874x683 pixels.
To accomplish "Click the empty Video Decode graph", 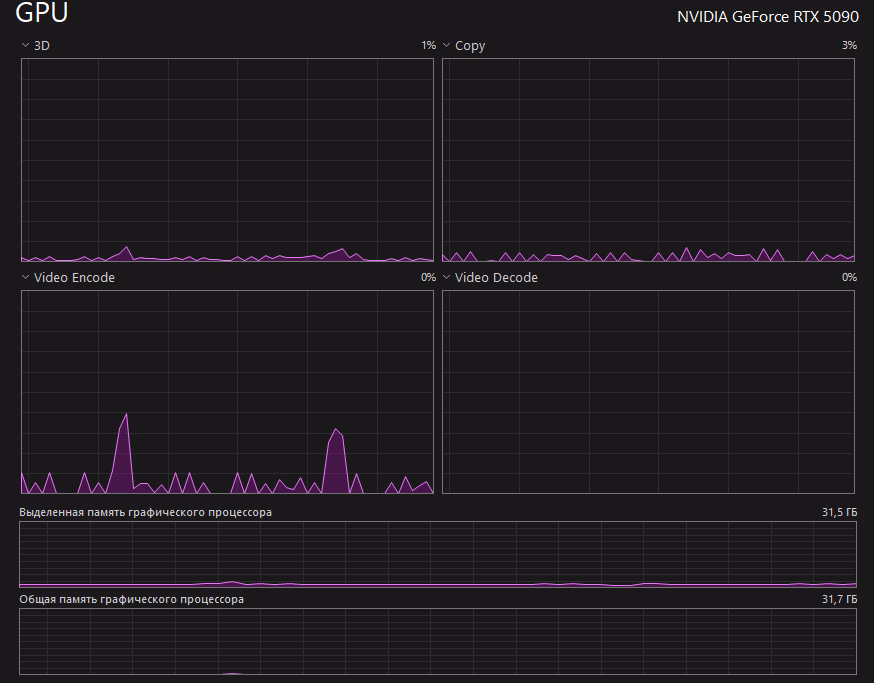I will point(648,392).
